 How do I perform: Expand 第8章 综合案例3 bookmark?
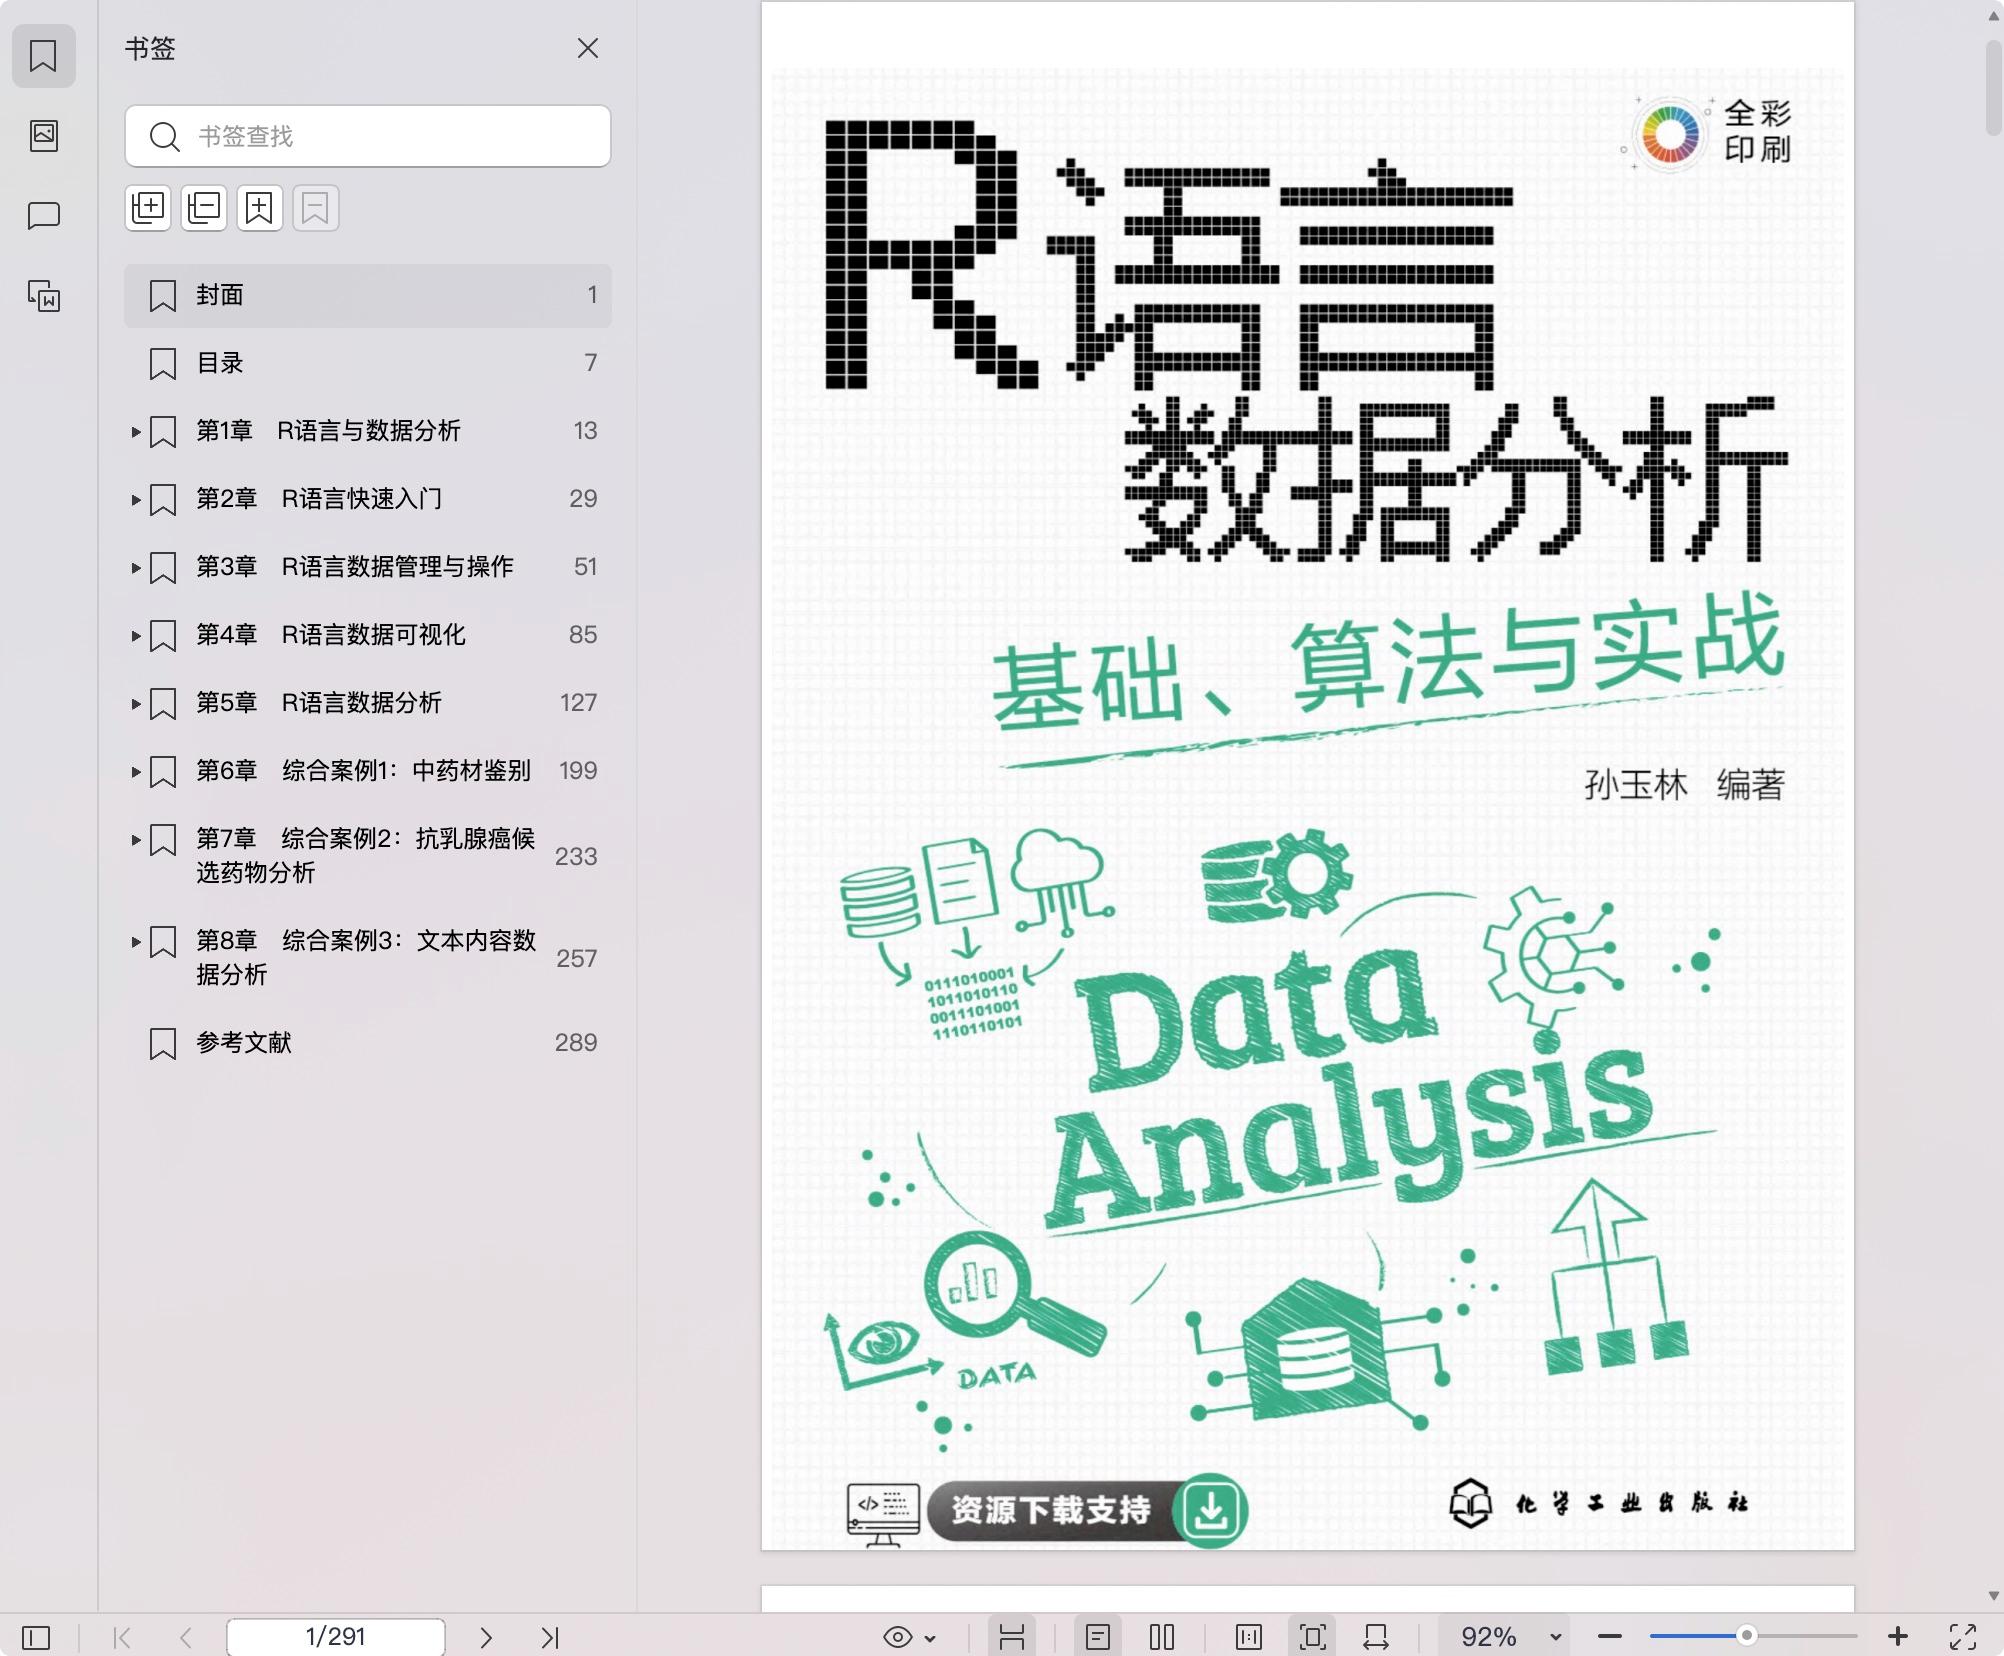pyautogui.click(x=136, y=942)
